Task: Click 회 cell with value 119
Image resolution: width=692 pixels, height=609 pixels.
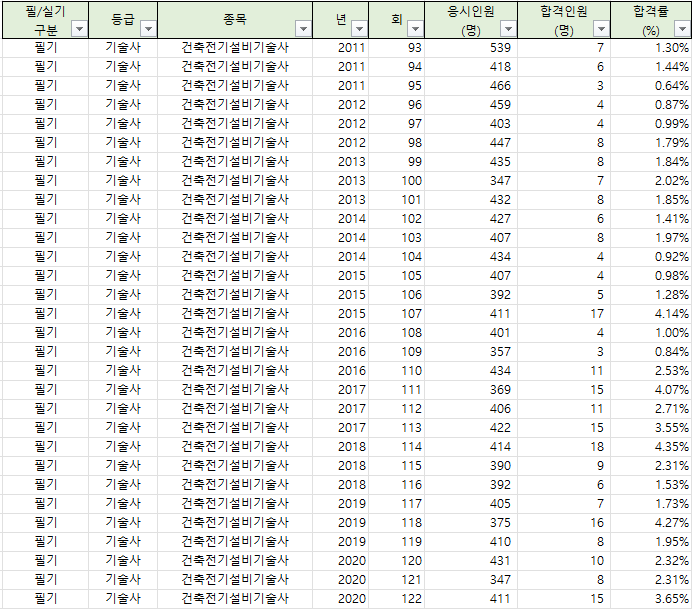Action: pyautogui.click(x=397, y=541)
